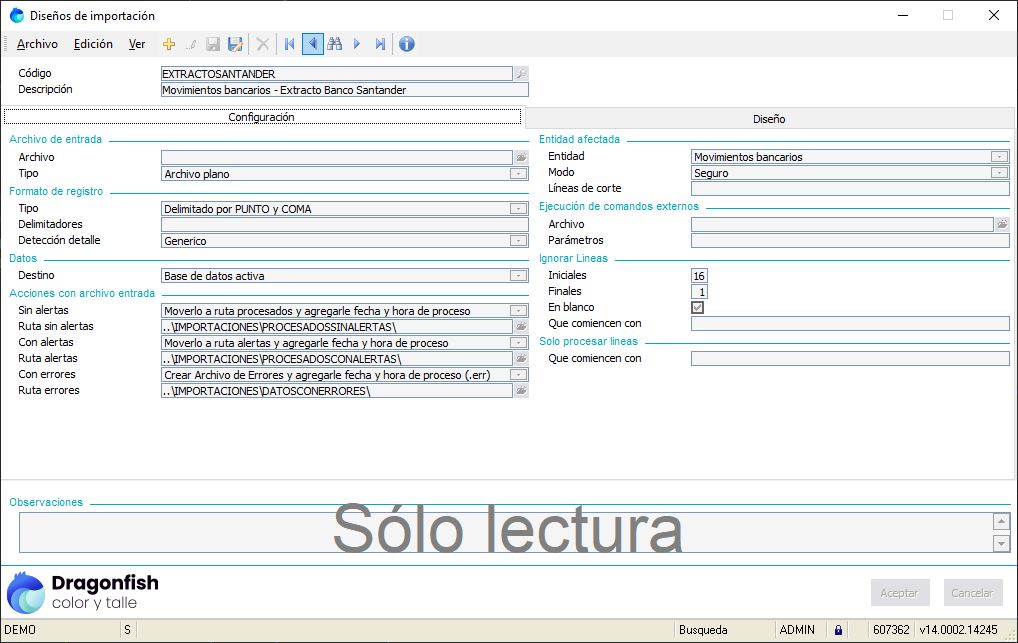The image size is (1018, 643).
Task: Click the Líneas de corte field
Action: [x=850, y=188]
